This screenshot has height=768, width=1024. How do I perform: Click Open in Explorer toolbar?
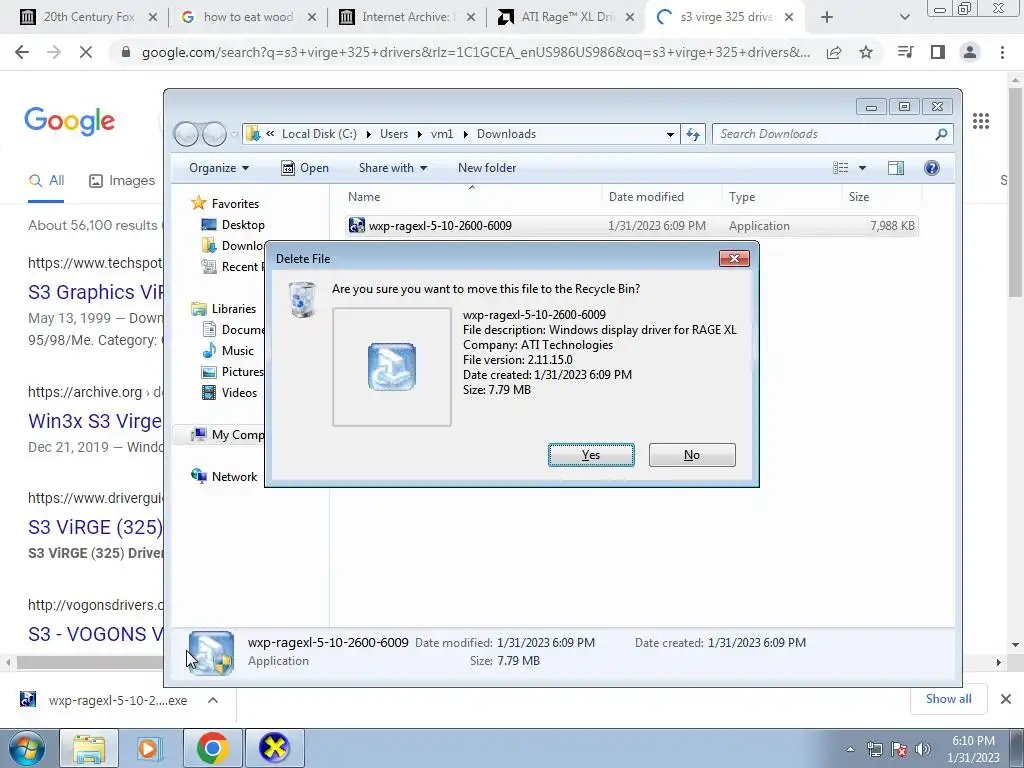(305, 168)
